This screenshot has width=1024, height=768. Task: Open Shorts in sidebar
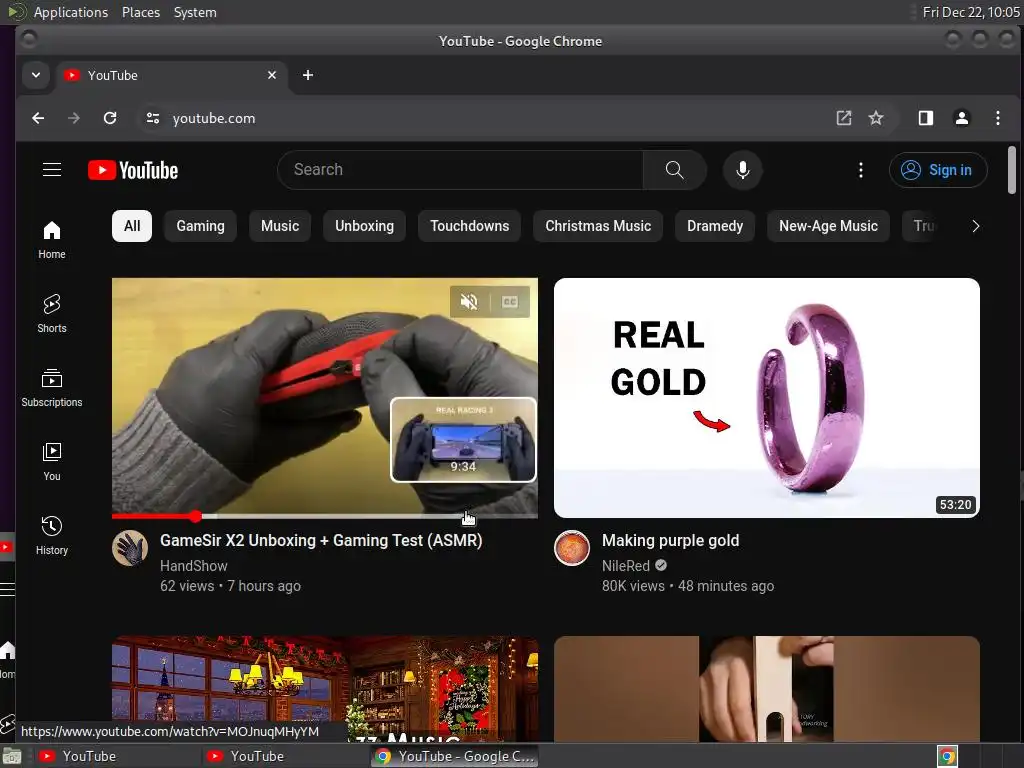pyautogui.click(x=52, y=314)
